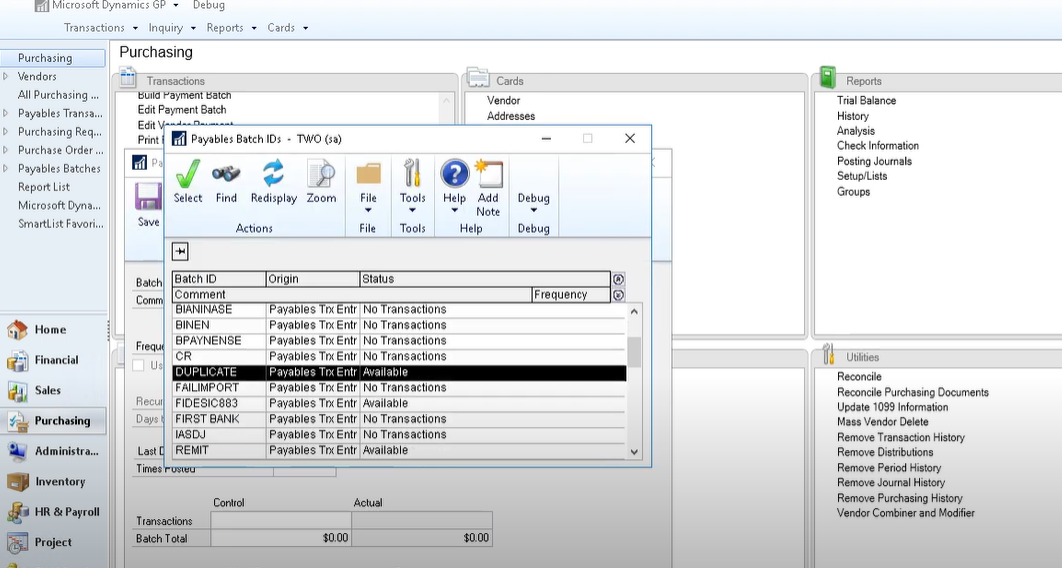Expand the Vendors tree item

pos(6,77)
